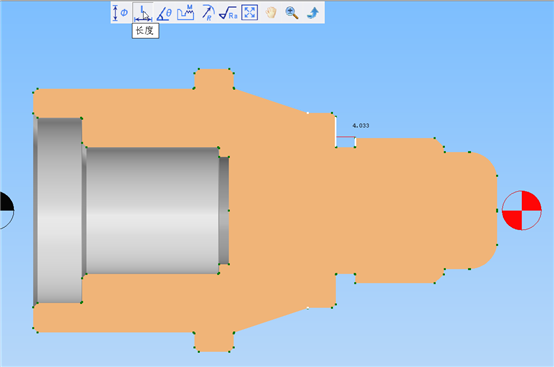Click the 4.033 dimension label
Viewport: 554px width, 367px height.
361,125
